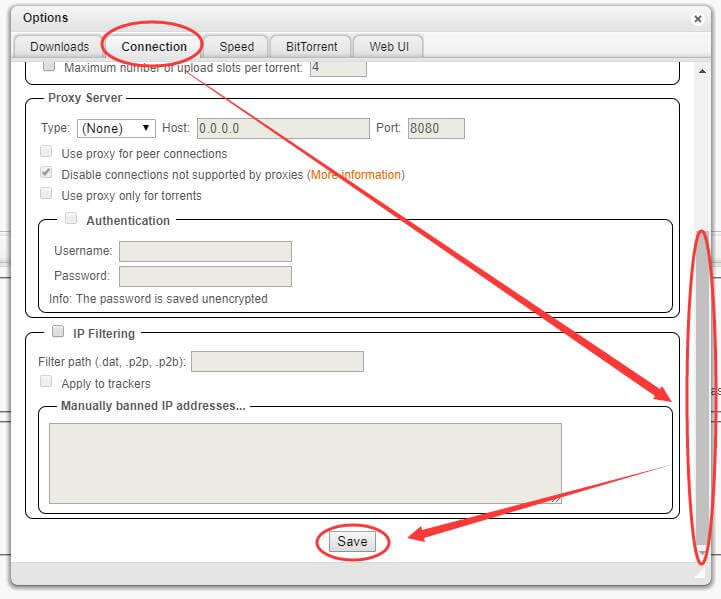The width and height of the screenshot is (721, 599).
Task: Expand the proxy Type dropdown
Action: [117, 128]
